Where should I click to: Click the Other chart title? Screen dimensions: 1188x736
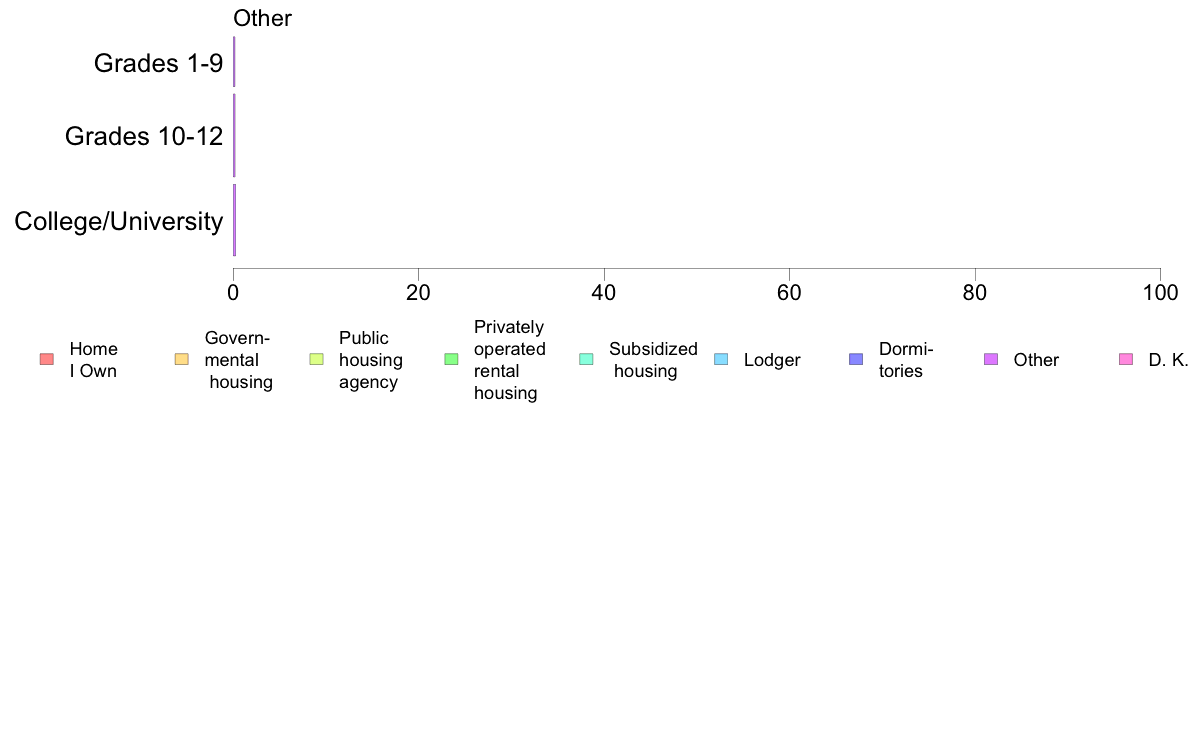coord(262,18)
